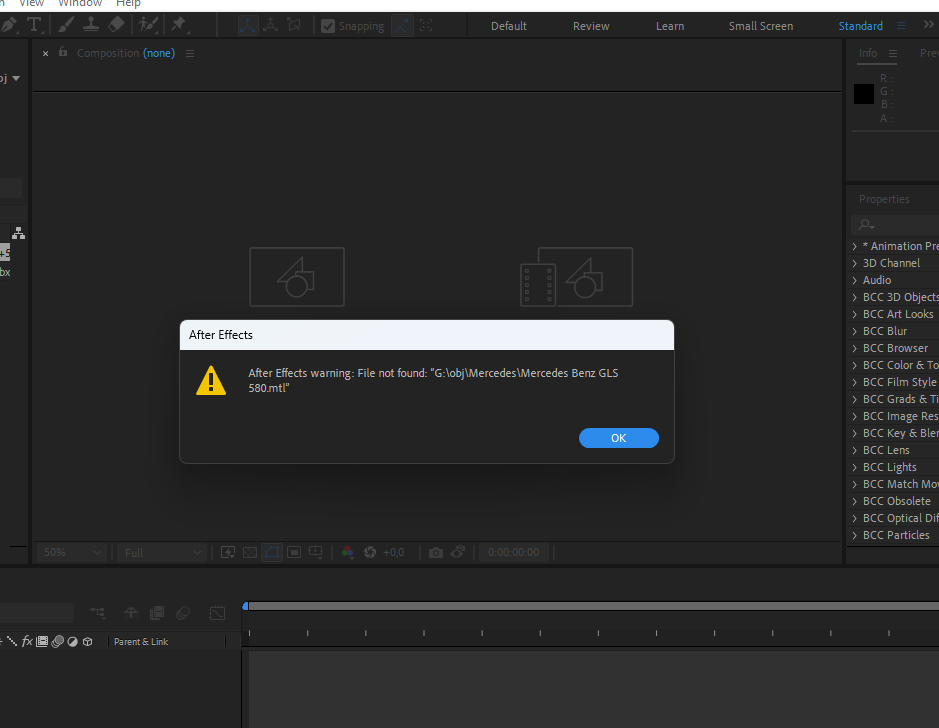
Task: Select the Puppet Pin tool
Action: [x=179, y=25]
